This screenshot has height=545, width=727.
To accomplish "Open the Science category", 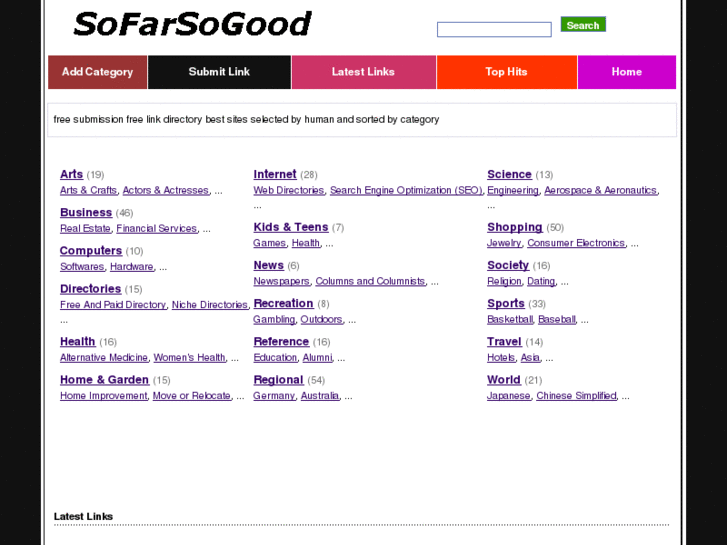I will click(509, 174).
